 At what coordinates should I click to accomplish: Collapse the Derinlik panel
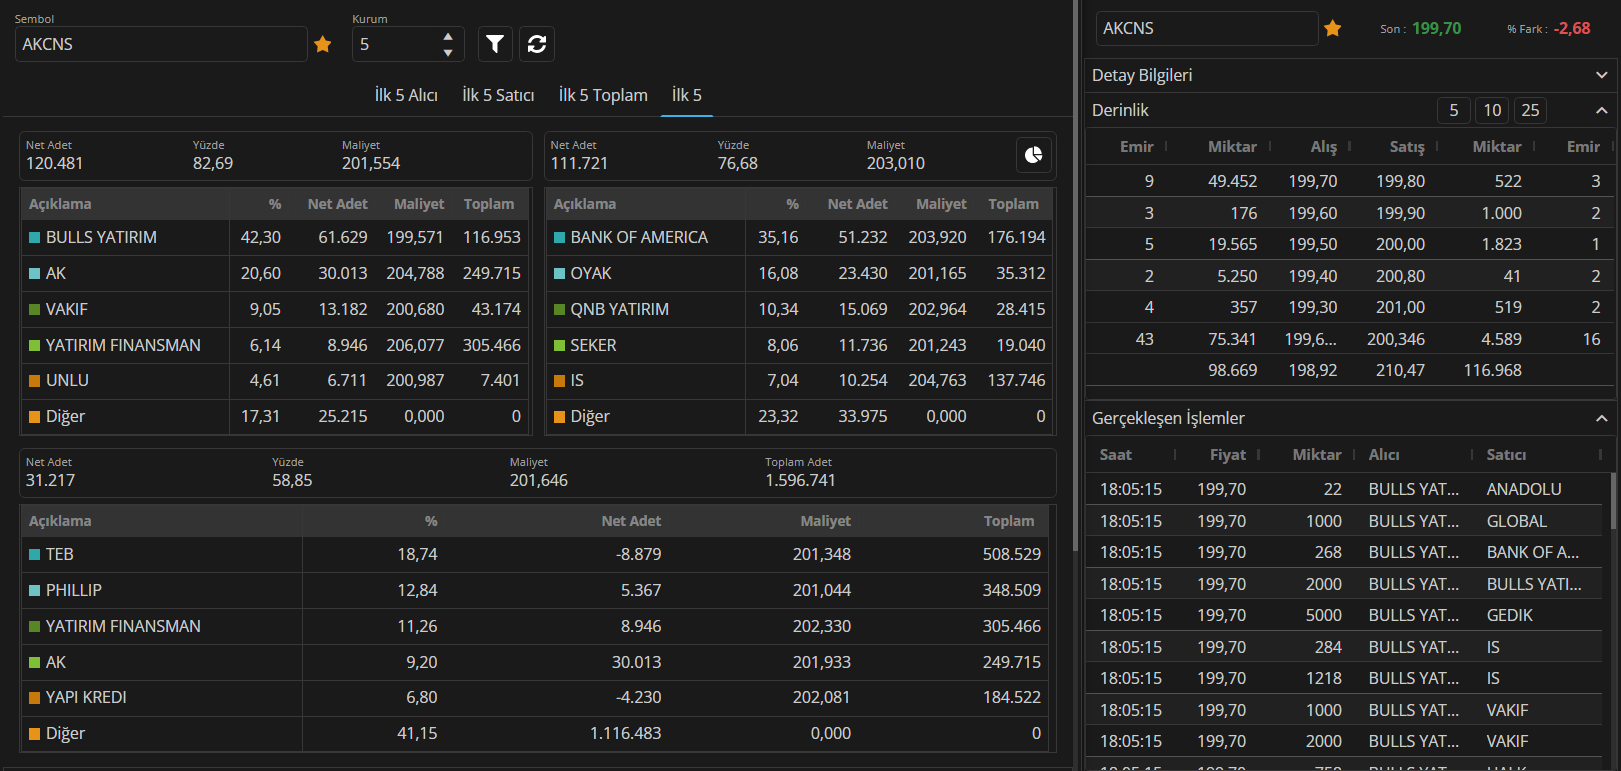click(1601, 110)
